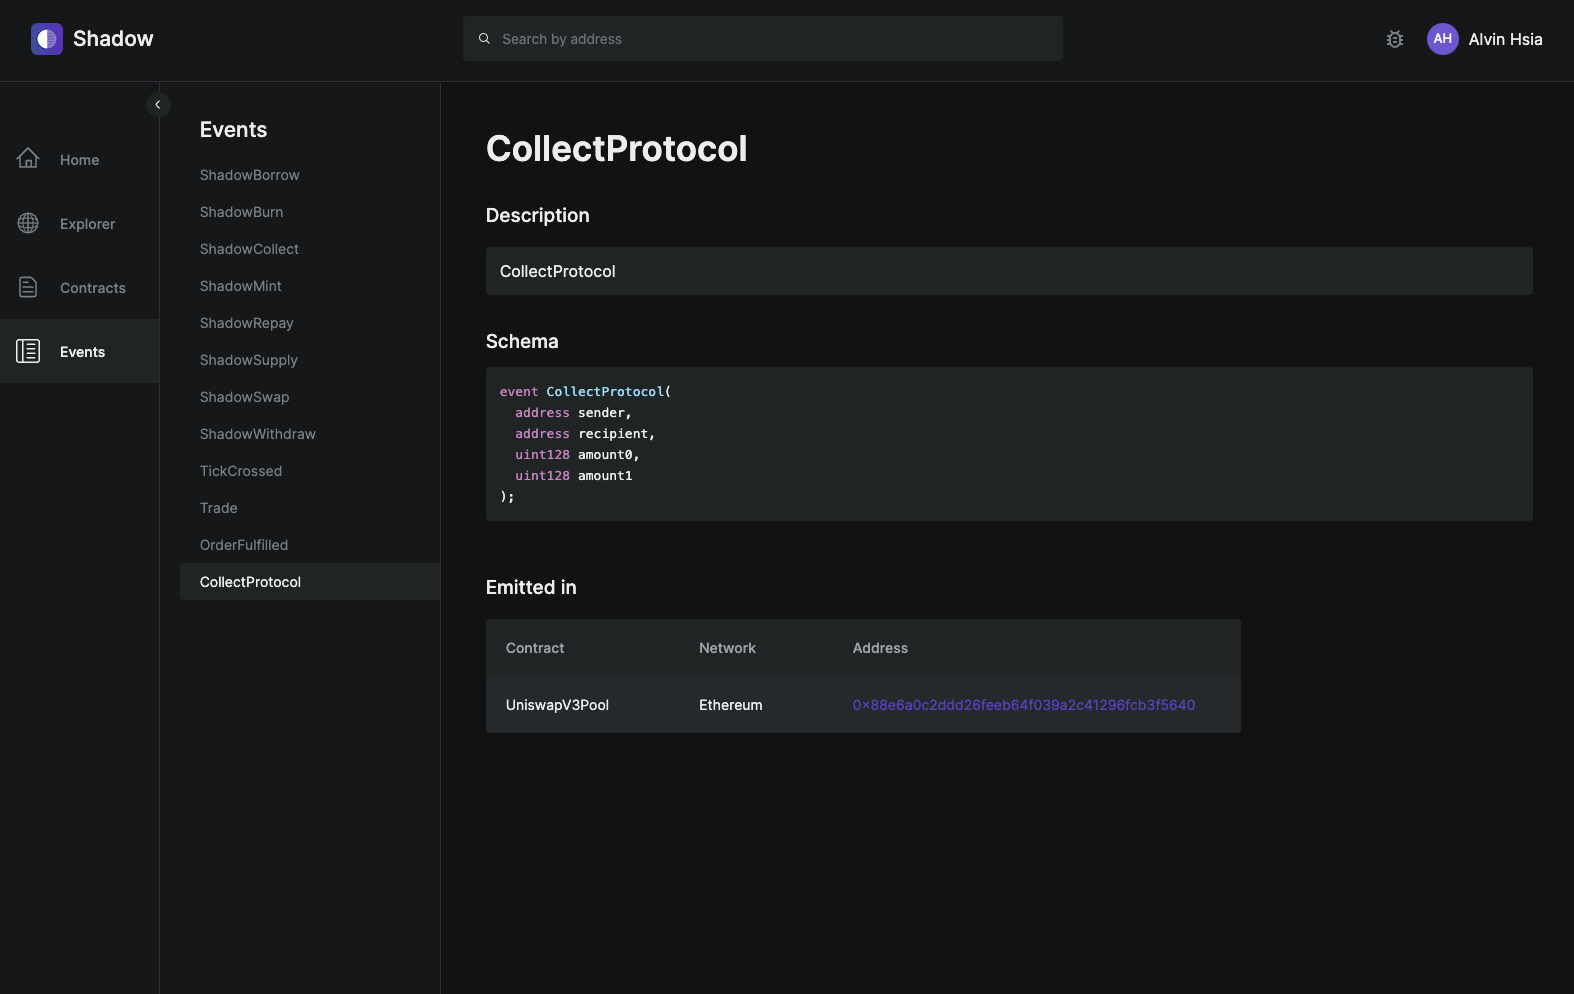The width and height of the screenshot is (1574, 994).
Task: Select the ShadowWithdraw event
Action: pyautogui.click(x=257, y=434)
